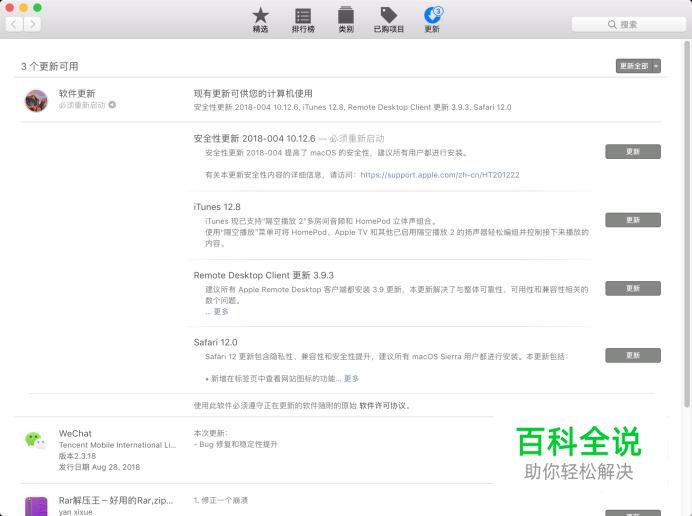The height and width of the screenshot is (516, 692).
Task: Click 'Tencent Mobile International' developer name
Action: point(117,445)
